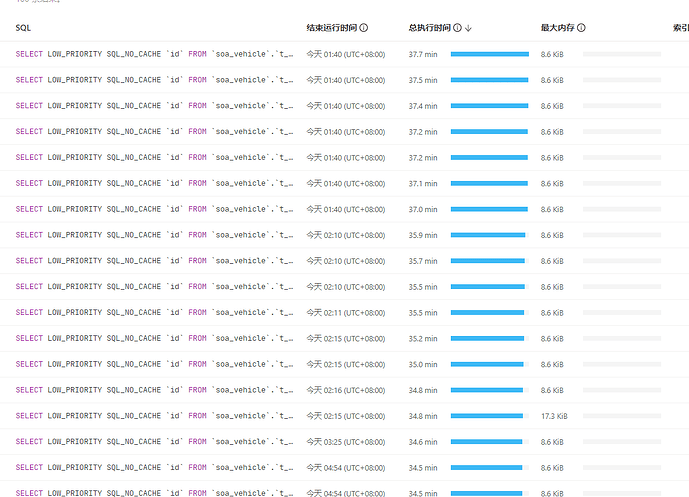Open the SQL statement in the 37.4 min row

[x=154, y=106]
